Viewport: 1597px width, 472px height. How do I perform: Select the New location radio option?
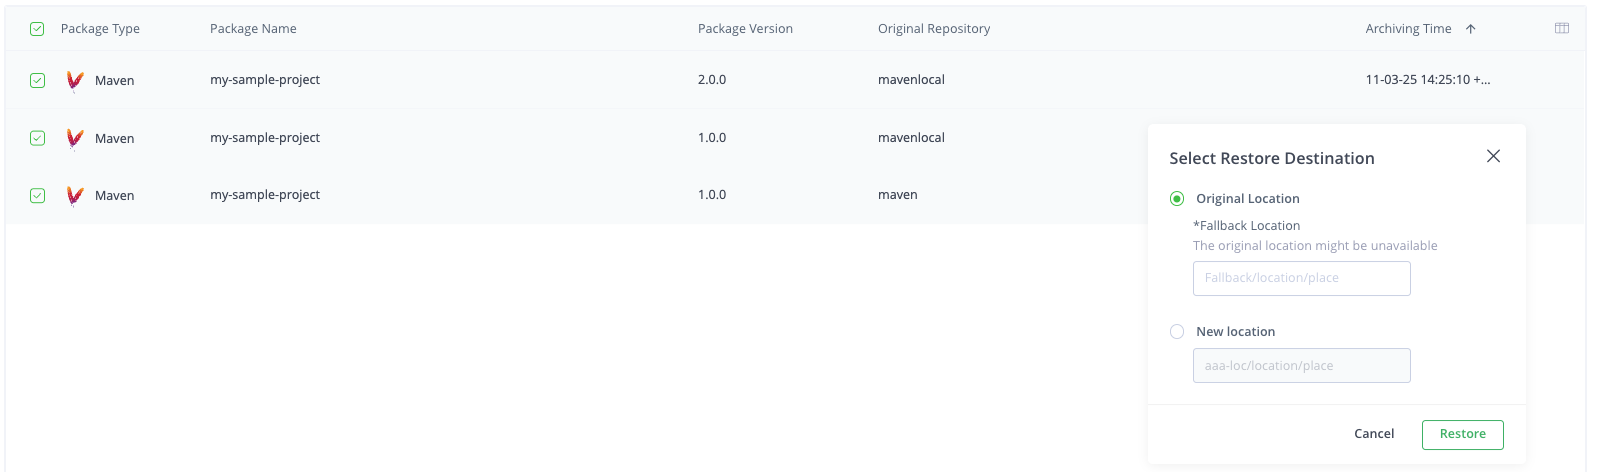pos(1177,332)
